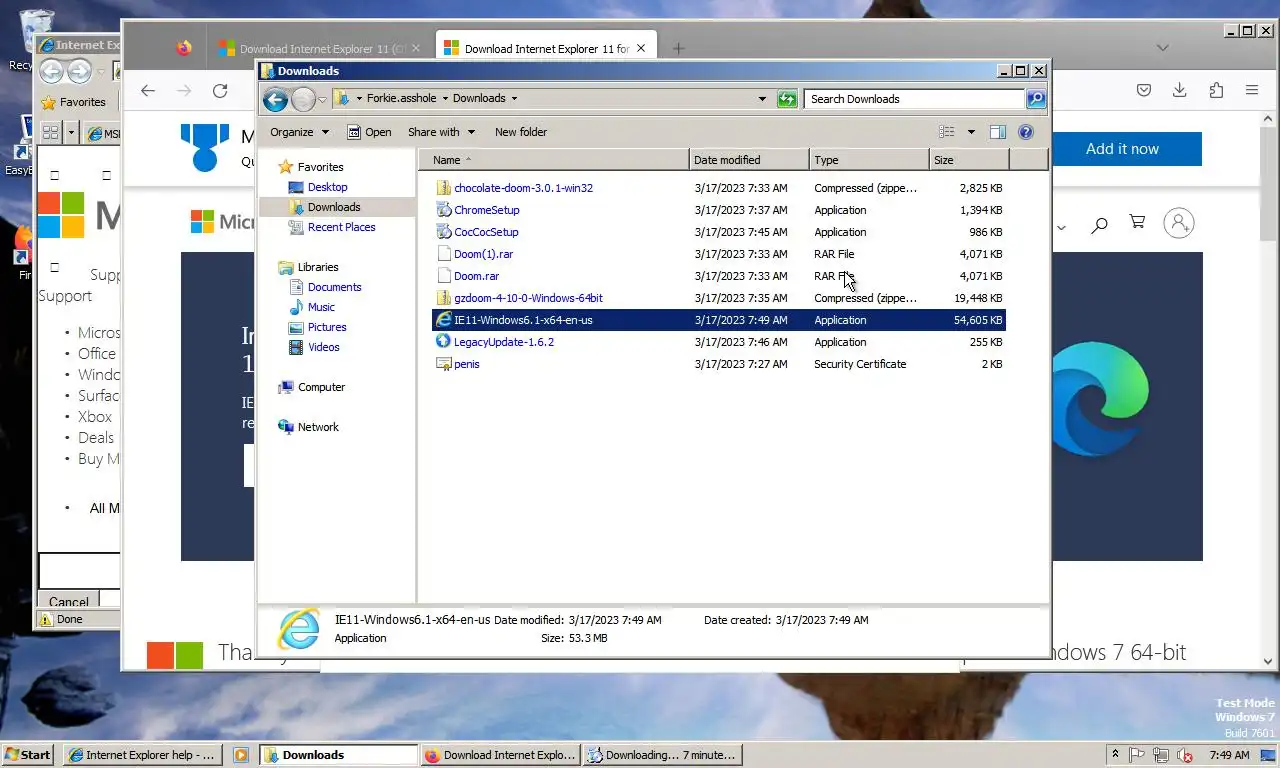Click the Forward arrow in Downloads explorer

(303, 99)
